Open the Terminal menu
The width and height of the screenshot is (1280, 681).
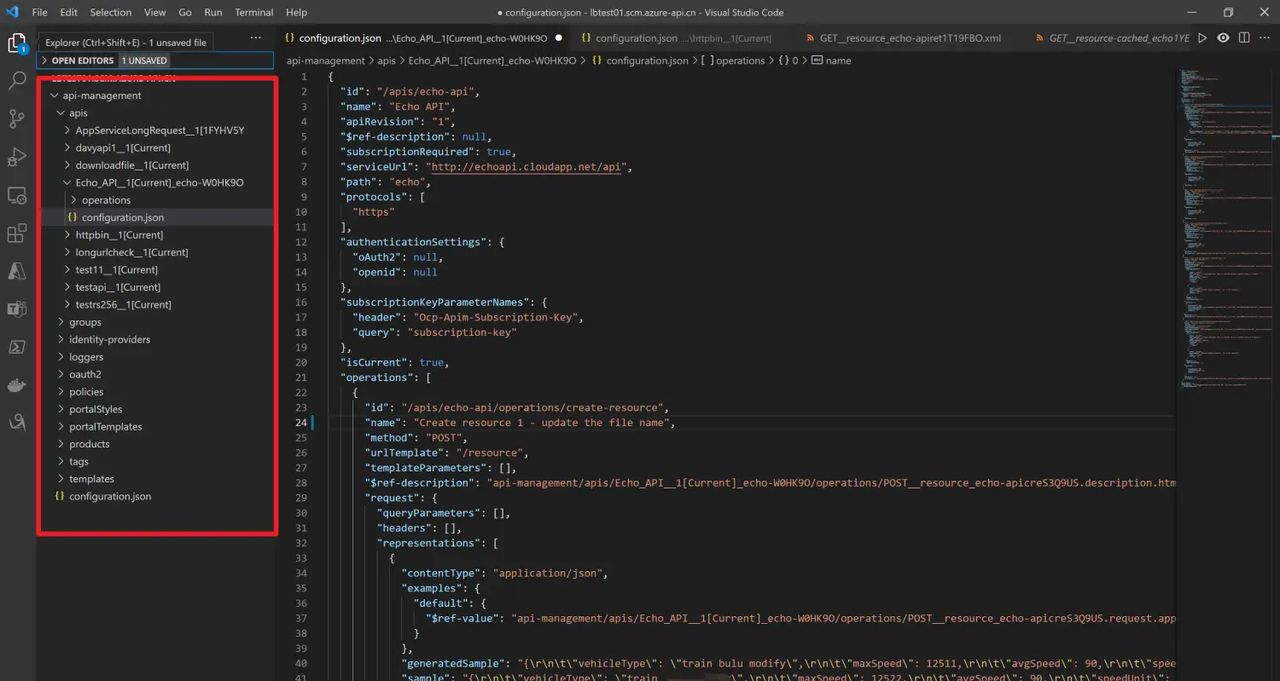[x=254, y=12]
